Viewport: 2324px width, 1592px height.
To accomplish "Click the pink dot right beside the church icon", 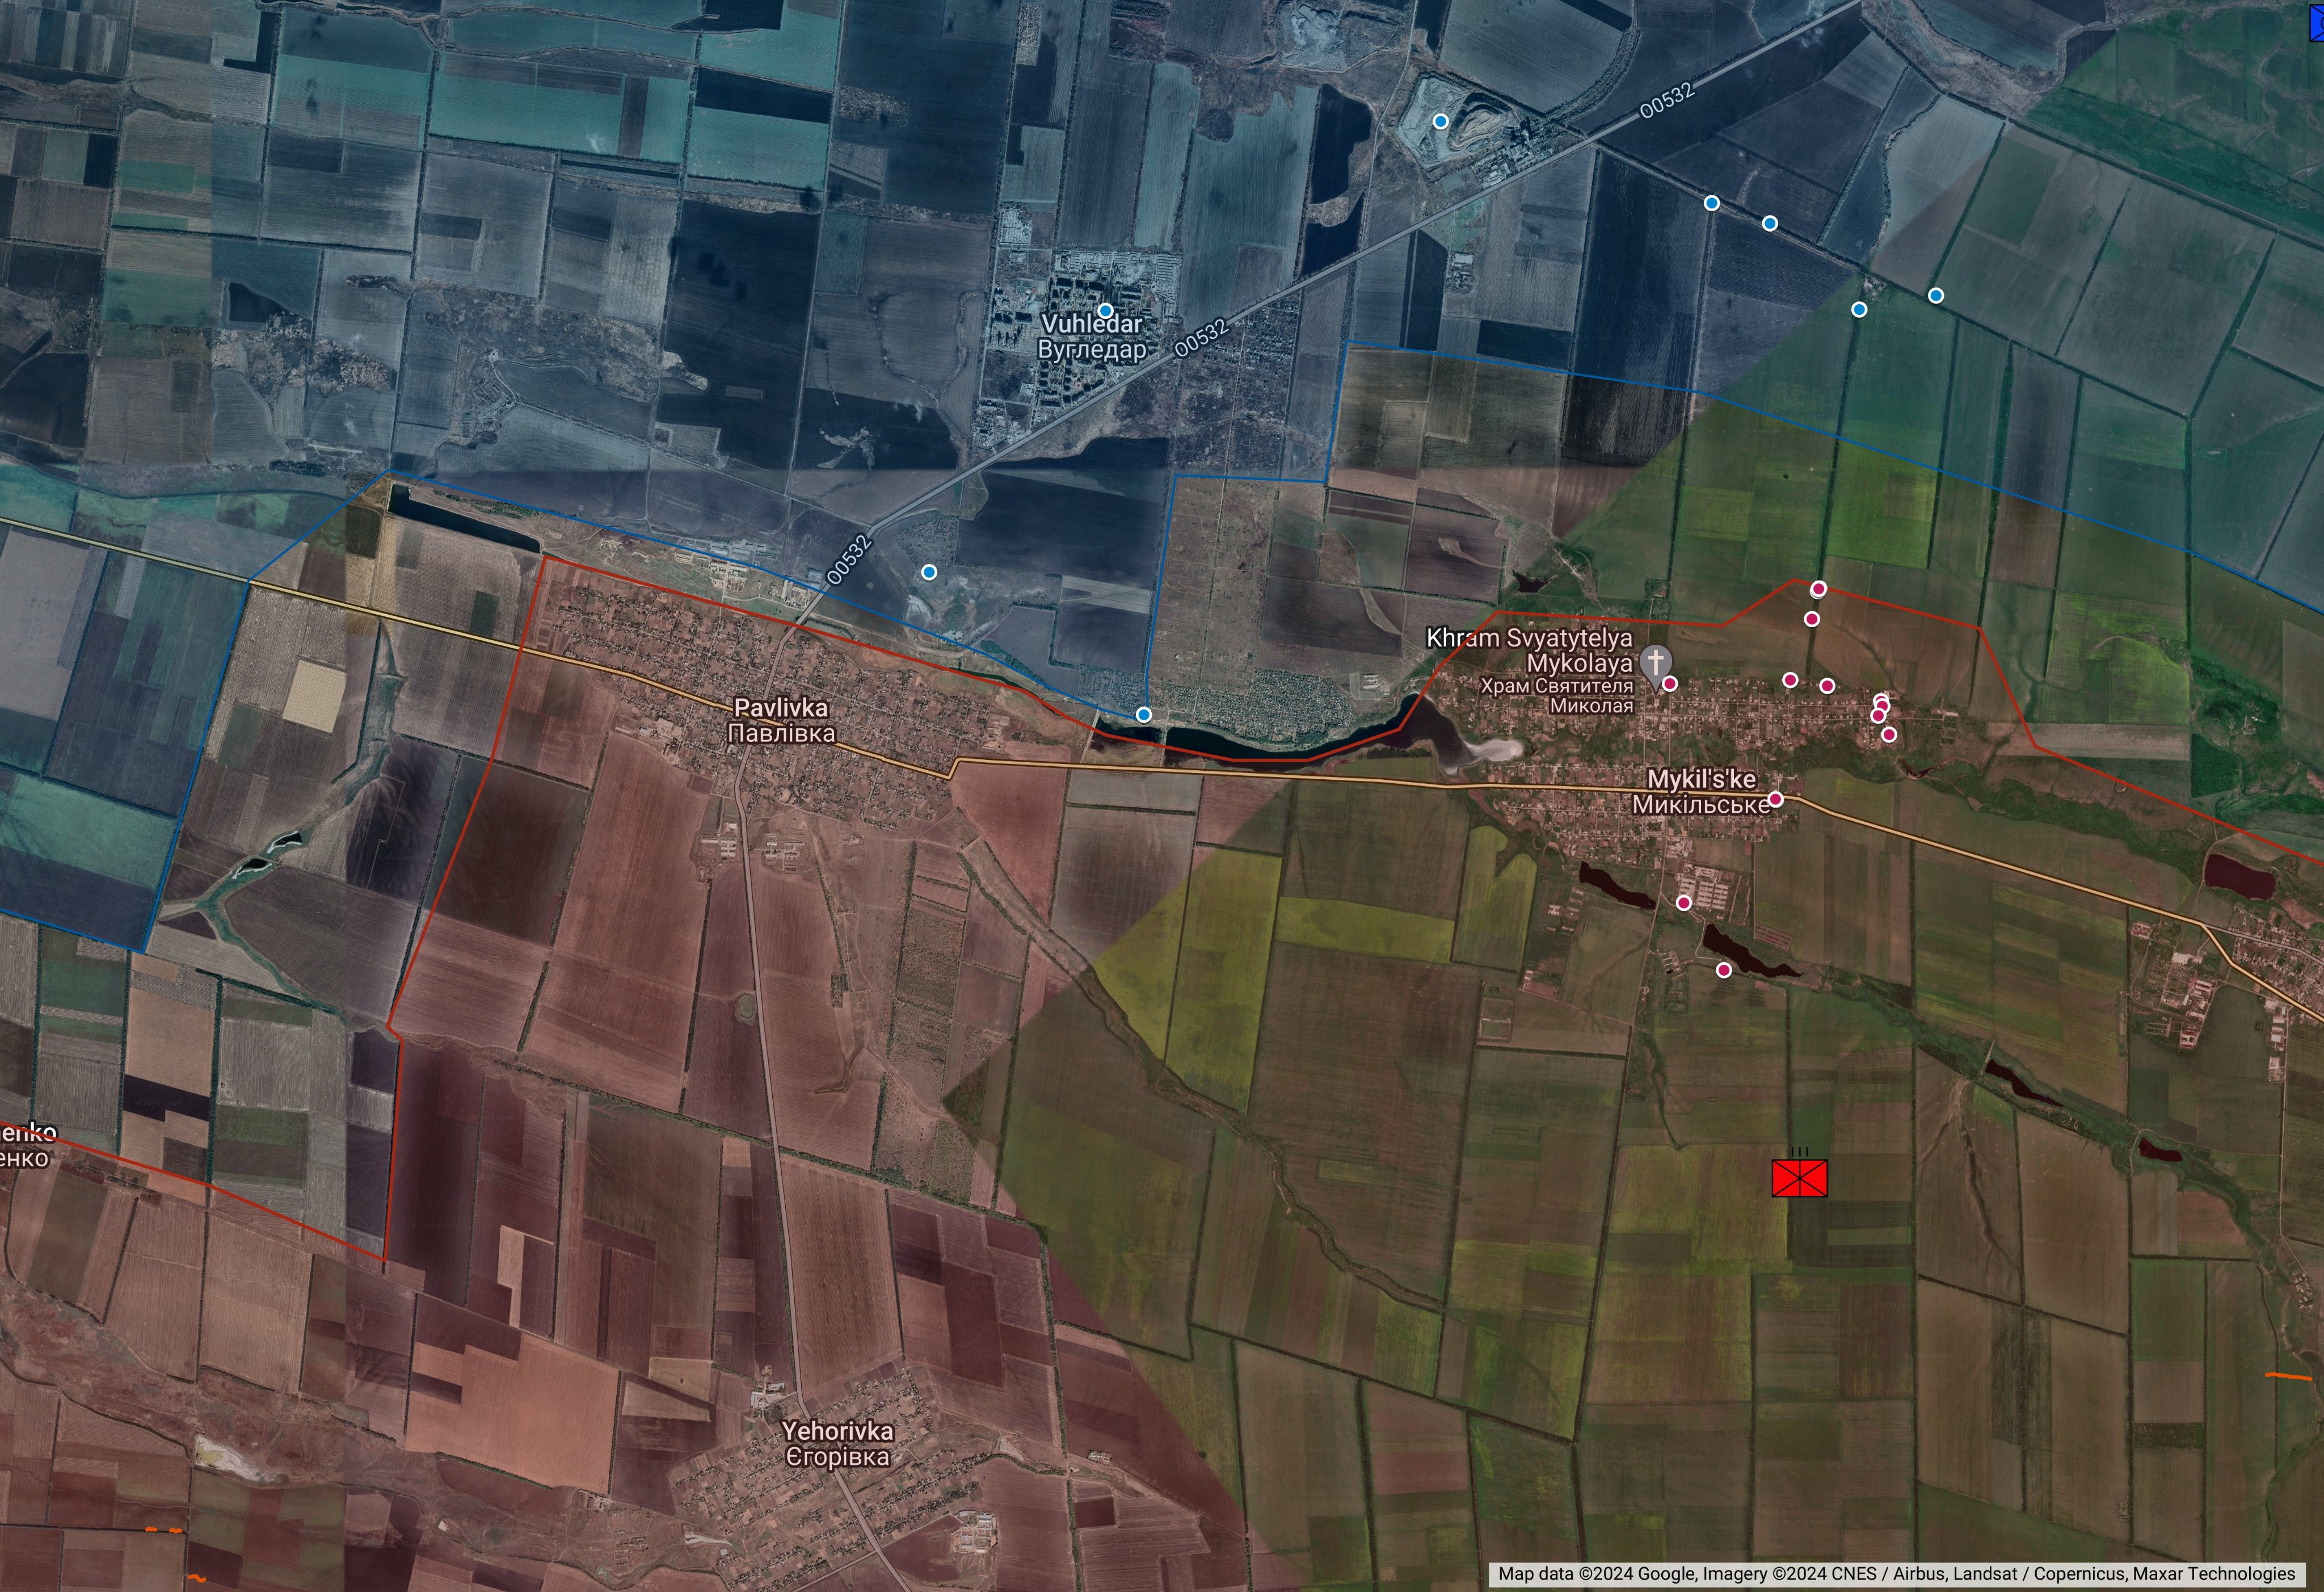I will click(1670, 684).
